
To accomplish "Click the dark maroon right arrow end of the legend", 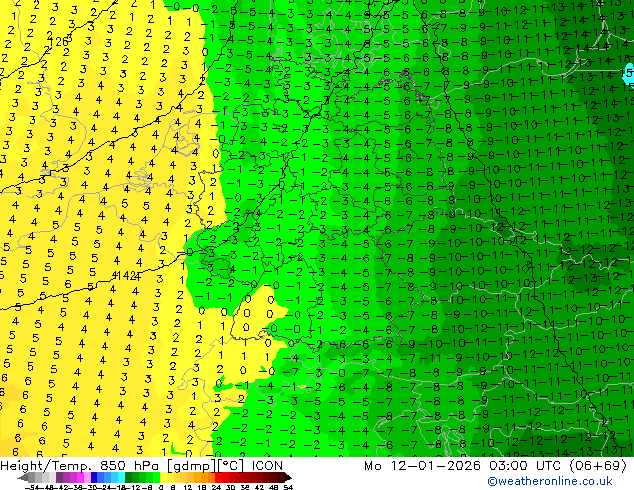I will pos(288,477).
